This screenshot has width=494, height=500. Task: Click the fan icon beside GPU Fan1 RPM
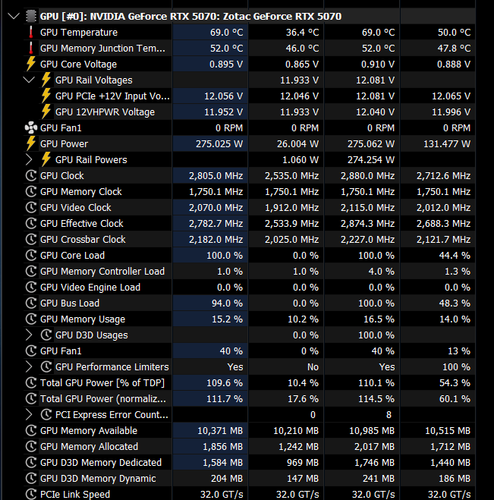click(x=31, y=128)
